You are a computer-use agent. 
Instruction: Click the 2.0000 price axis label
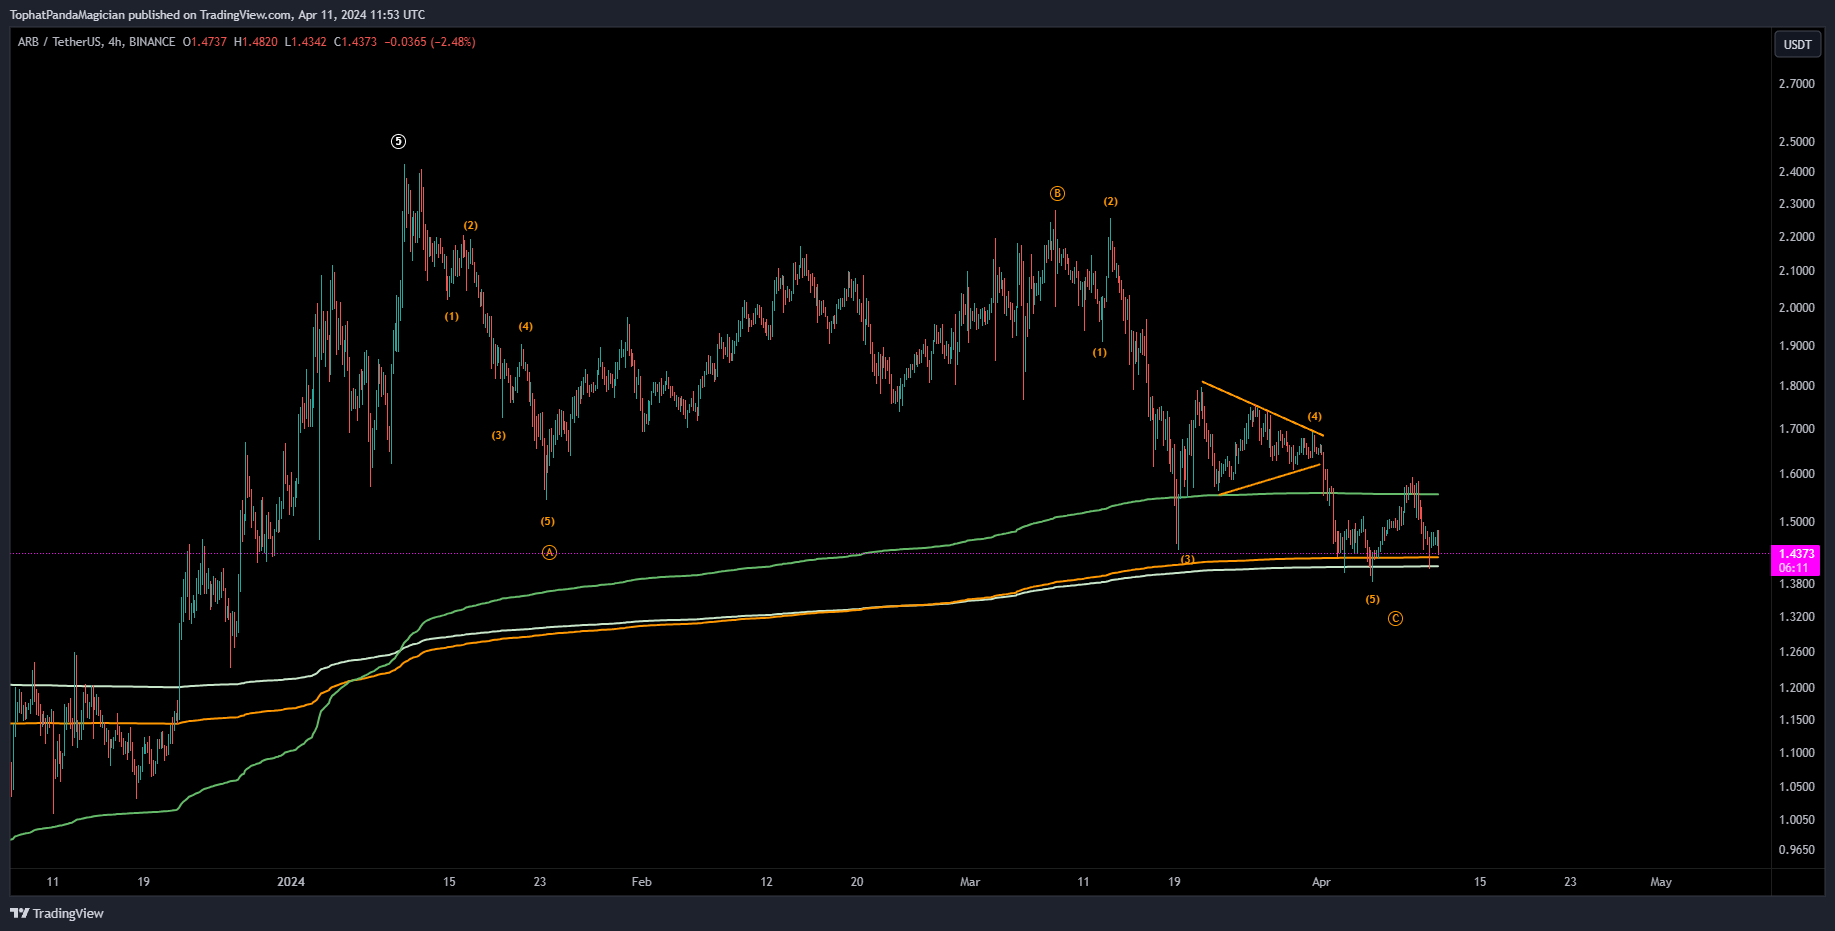(1796, 308)
